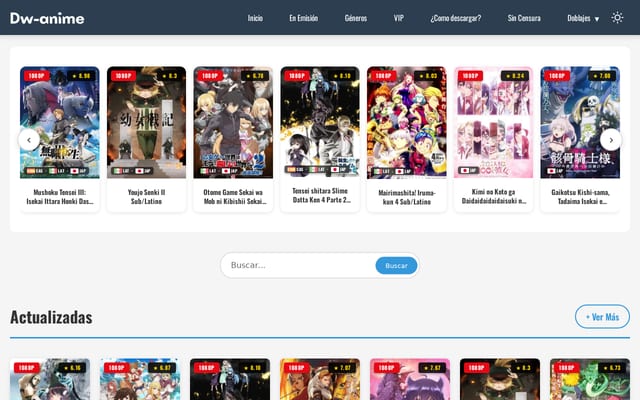This screenshot has height=400, width=640.
Task: Click the JAP flag badge on Kimi no Koto poster
Action: (x=469, y=171)
